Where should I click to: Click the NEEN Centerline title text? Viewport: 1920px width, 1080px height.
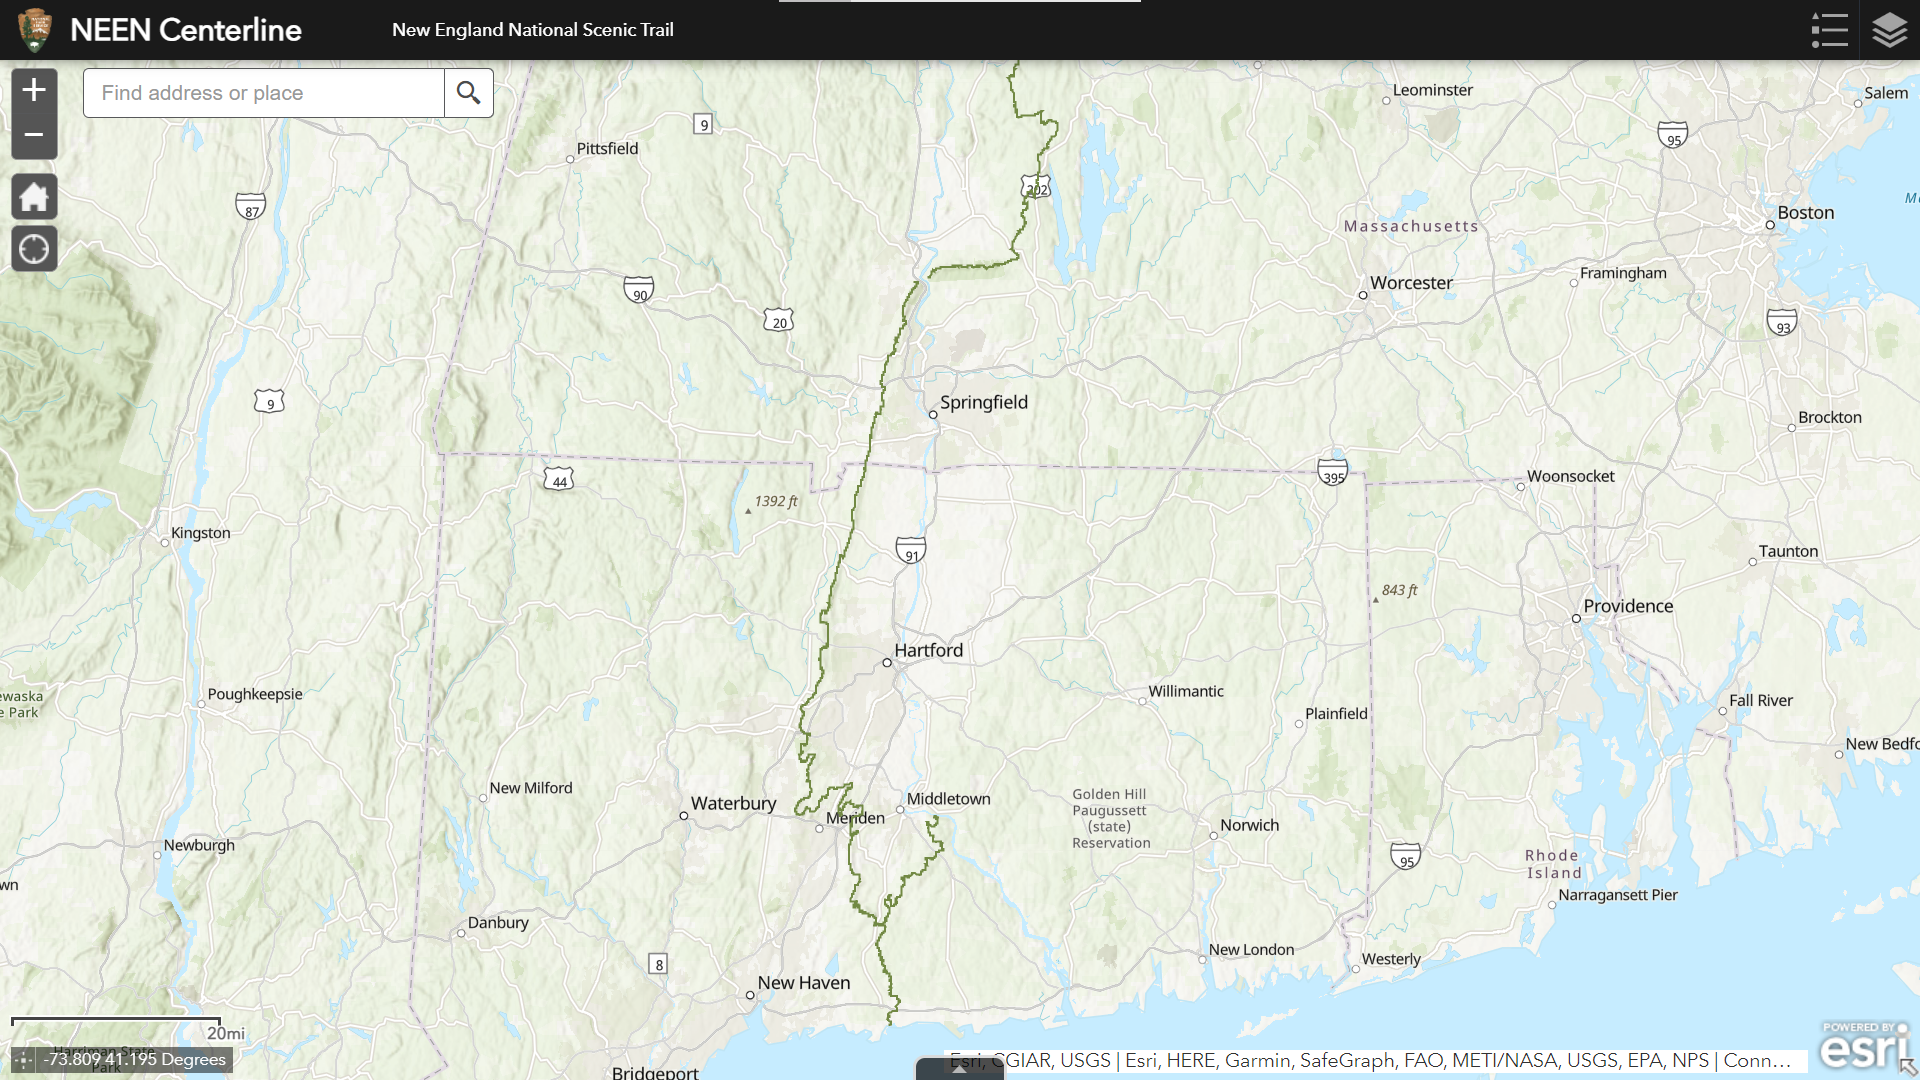[x=186, y=28]
